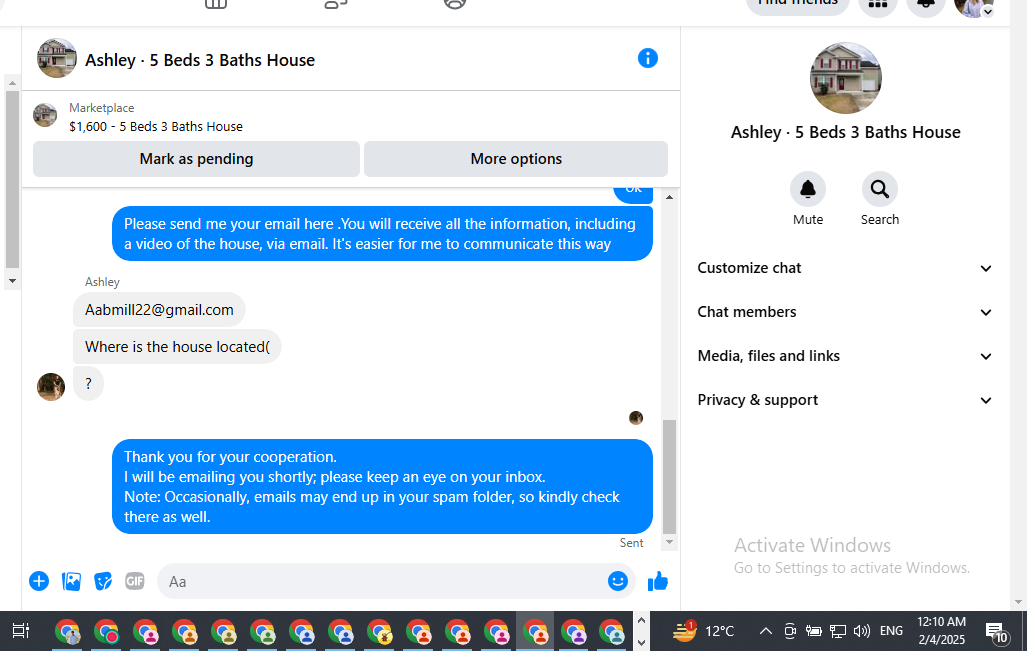Click the '?' message bubble

[x=88, y=384]
